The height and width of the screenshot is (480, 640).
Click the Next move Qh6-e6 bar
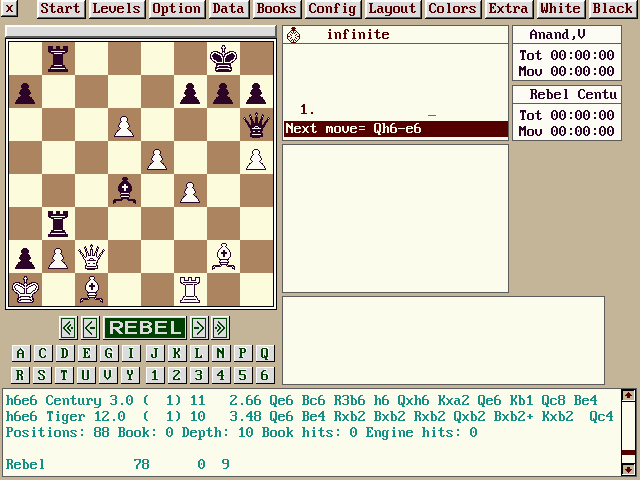click(x=396, y=129)
